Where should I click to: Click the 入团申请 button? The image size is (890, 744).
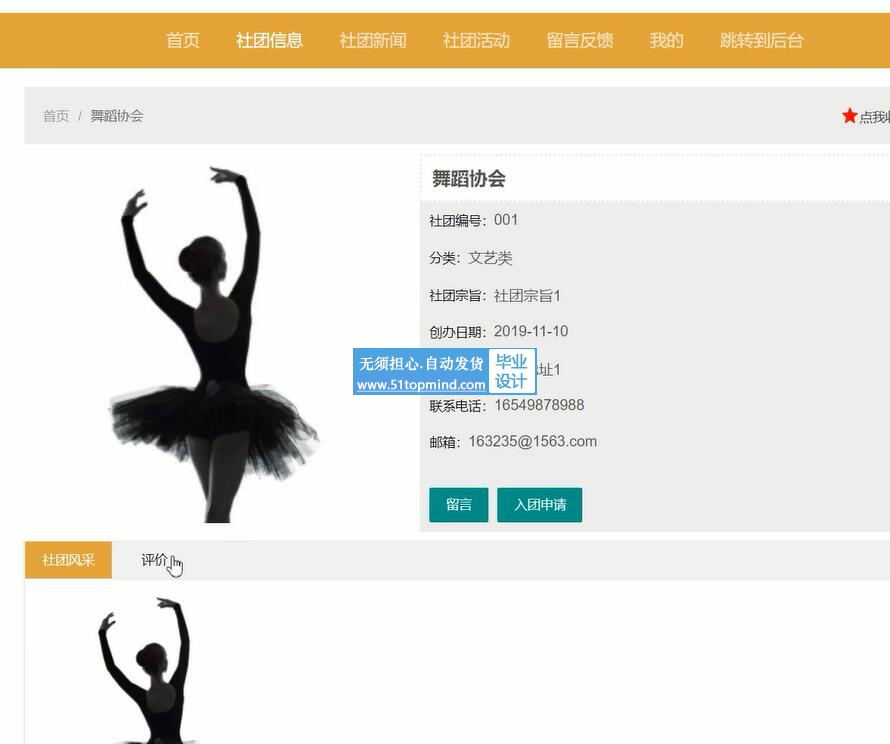click(x=540, y=505)
